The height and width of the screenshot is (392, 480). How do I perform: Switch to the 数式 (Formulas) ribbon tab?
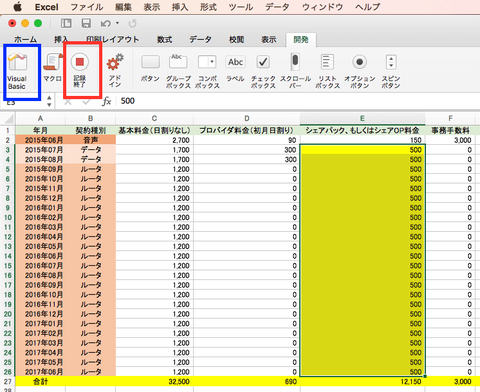165,40
